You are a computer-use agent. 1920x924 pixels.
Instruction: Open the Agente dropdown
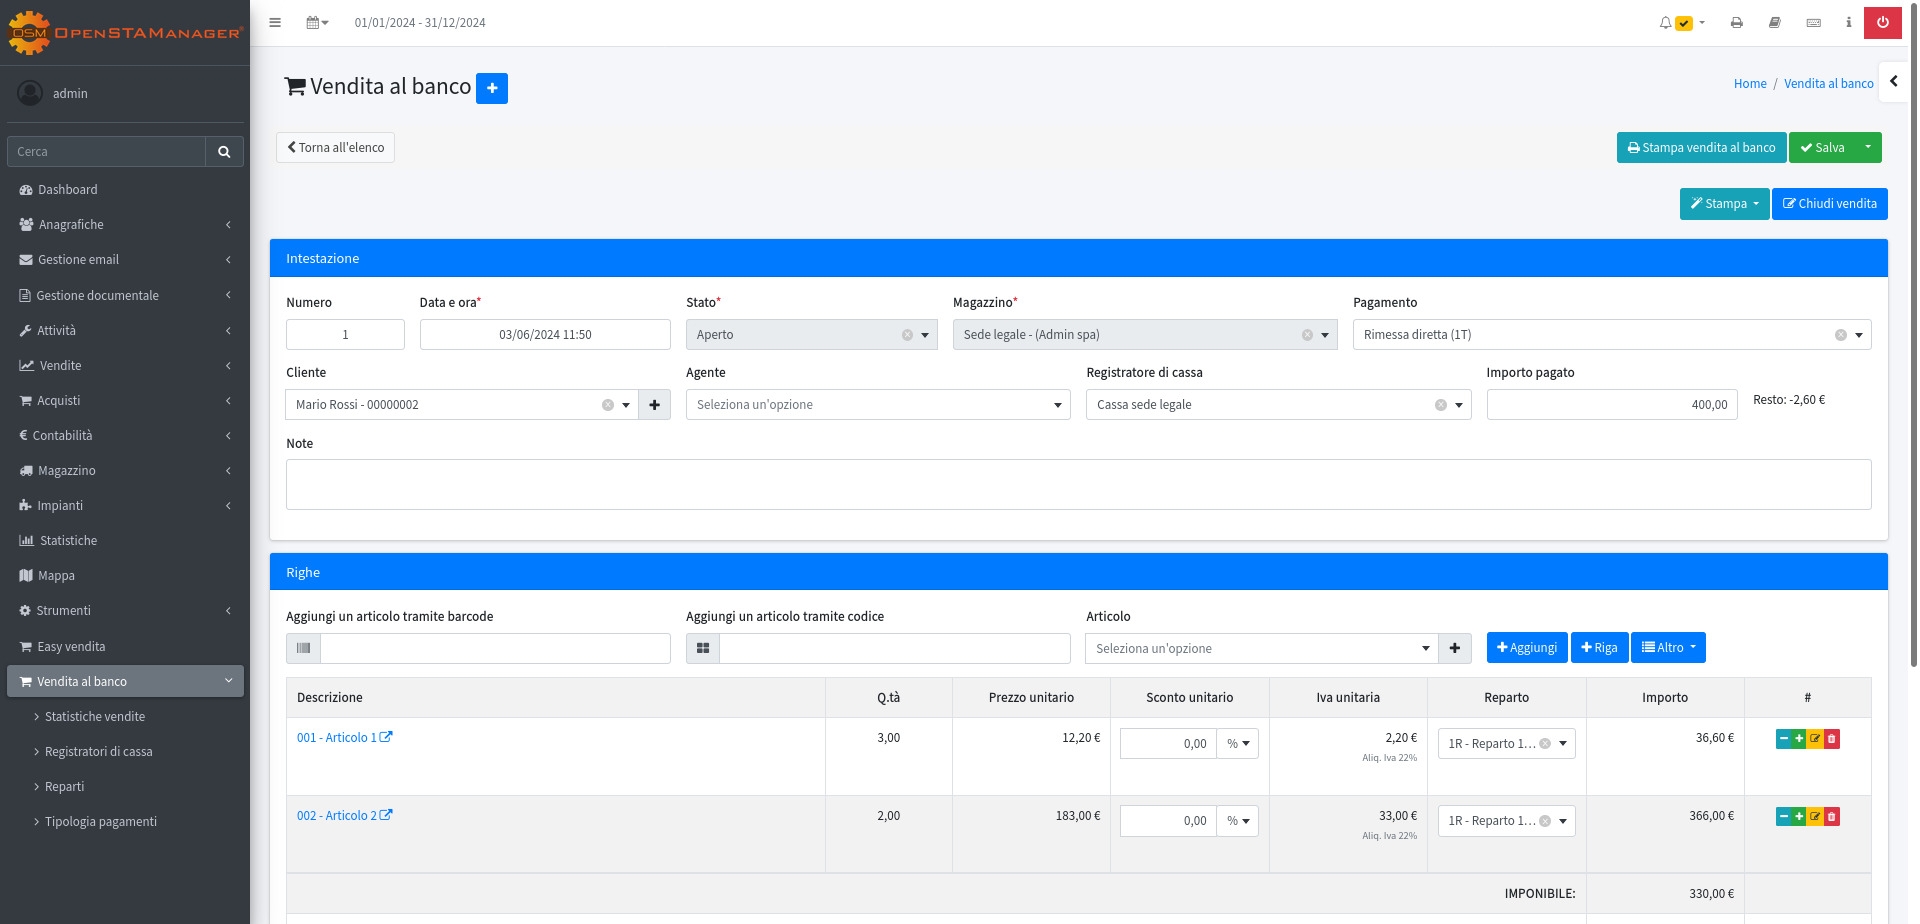tap(877, 405)
